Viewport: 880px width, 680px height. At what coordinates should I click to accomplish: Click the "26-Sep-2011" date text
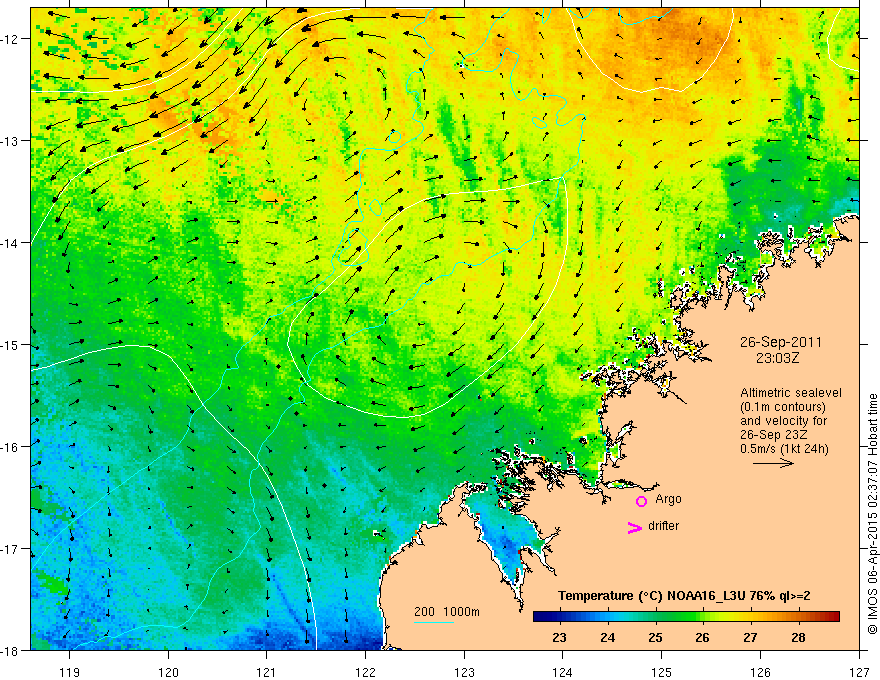pyautogui.click(x=781, y=342)
